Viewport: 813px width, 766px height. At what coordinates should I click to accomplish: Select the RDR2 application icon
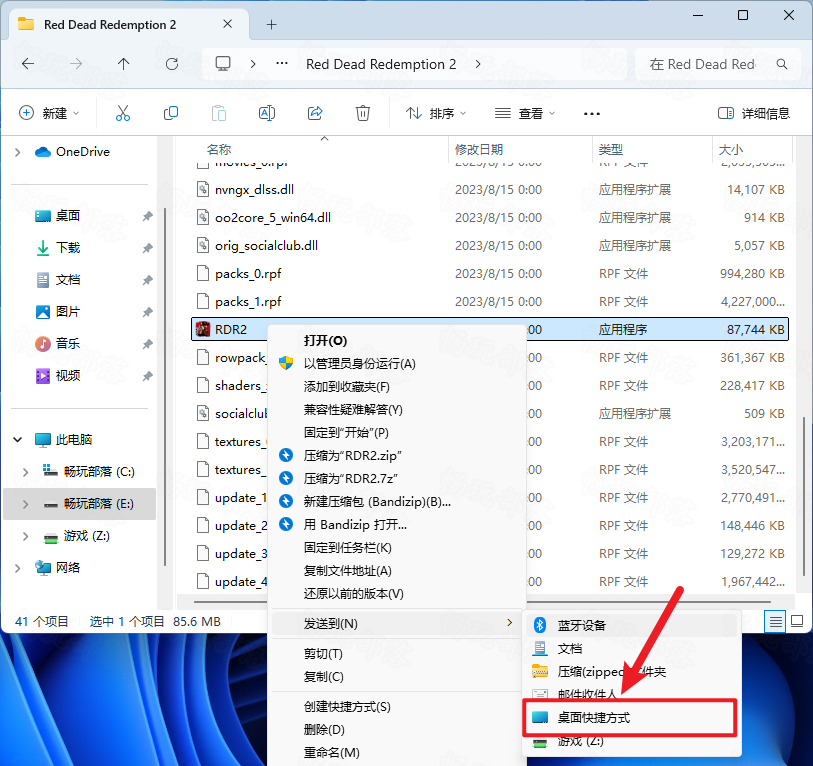[203, 329]
